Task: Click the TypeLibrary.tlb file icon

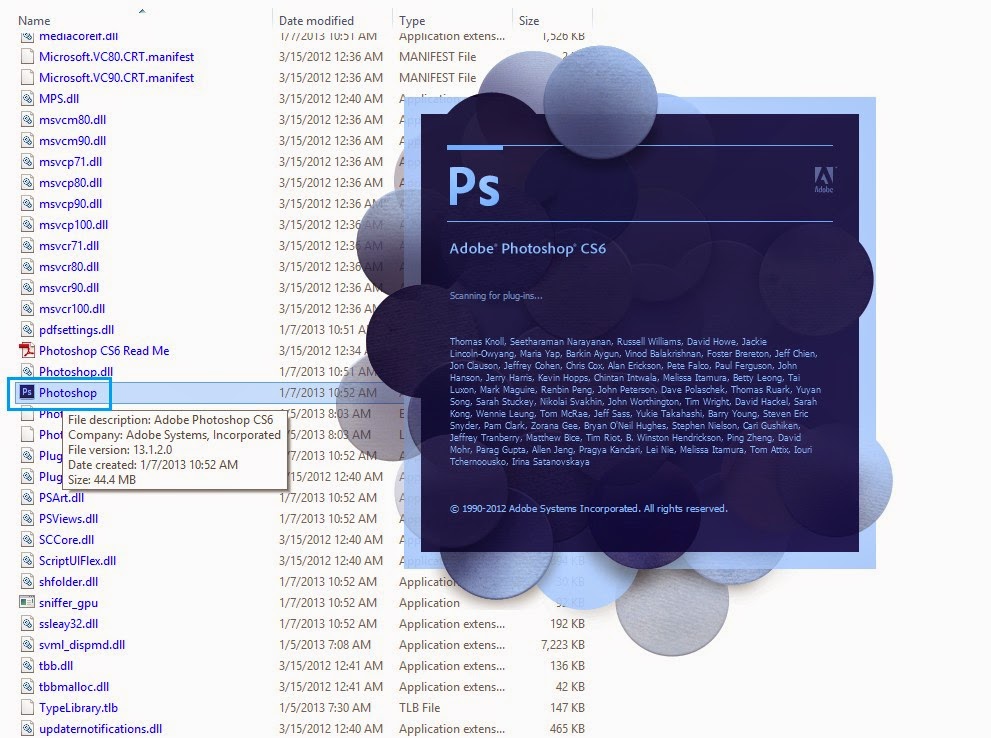Action: tap(27, 708)
